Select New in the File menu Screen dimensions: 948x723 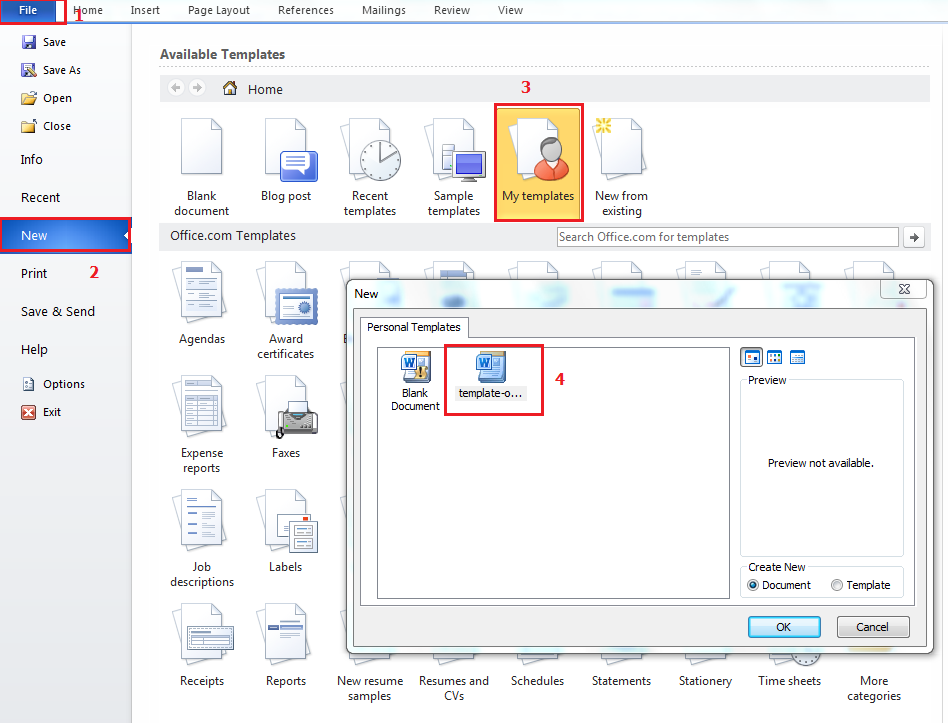tap(65, 235)
